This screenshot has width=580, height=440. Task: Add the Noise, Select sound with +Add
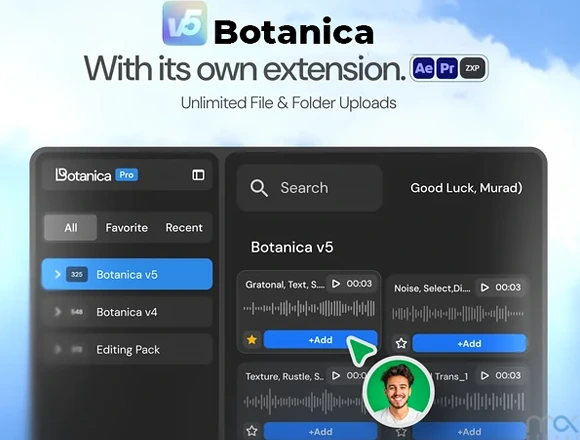click(469, 343)
